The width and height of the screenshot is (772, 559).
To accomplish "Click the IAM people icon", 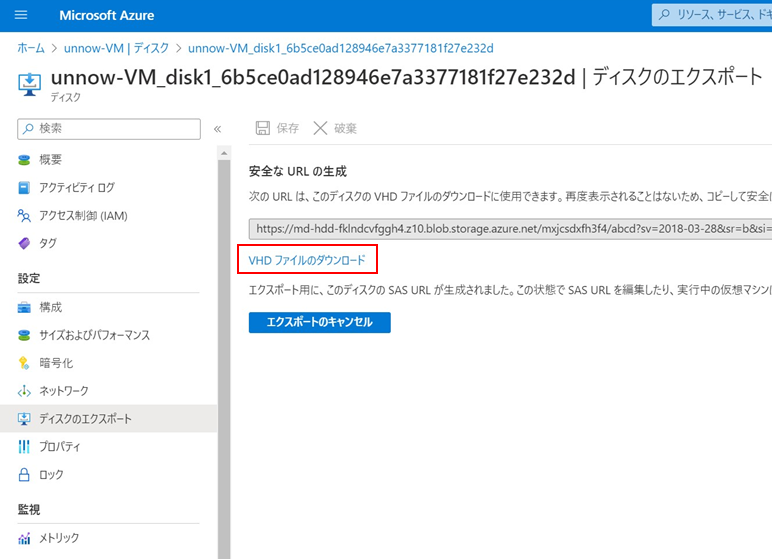I will tap(24, 216).
